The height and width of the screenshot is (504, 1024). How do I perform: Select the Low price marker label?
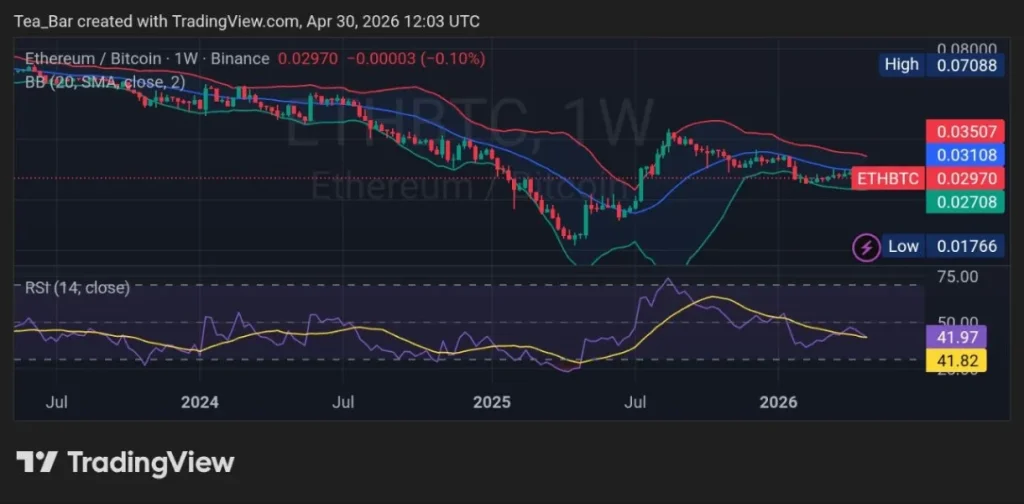(903, 246)
